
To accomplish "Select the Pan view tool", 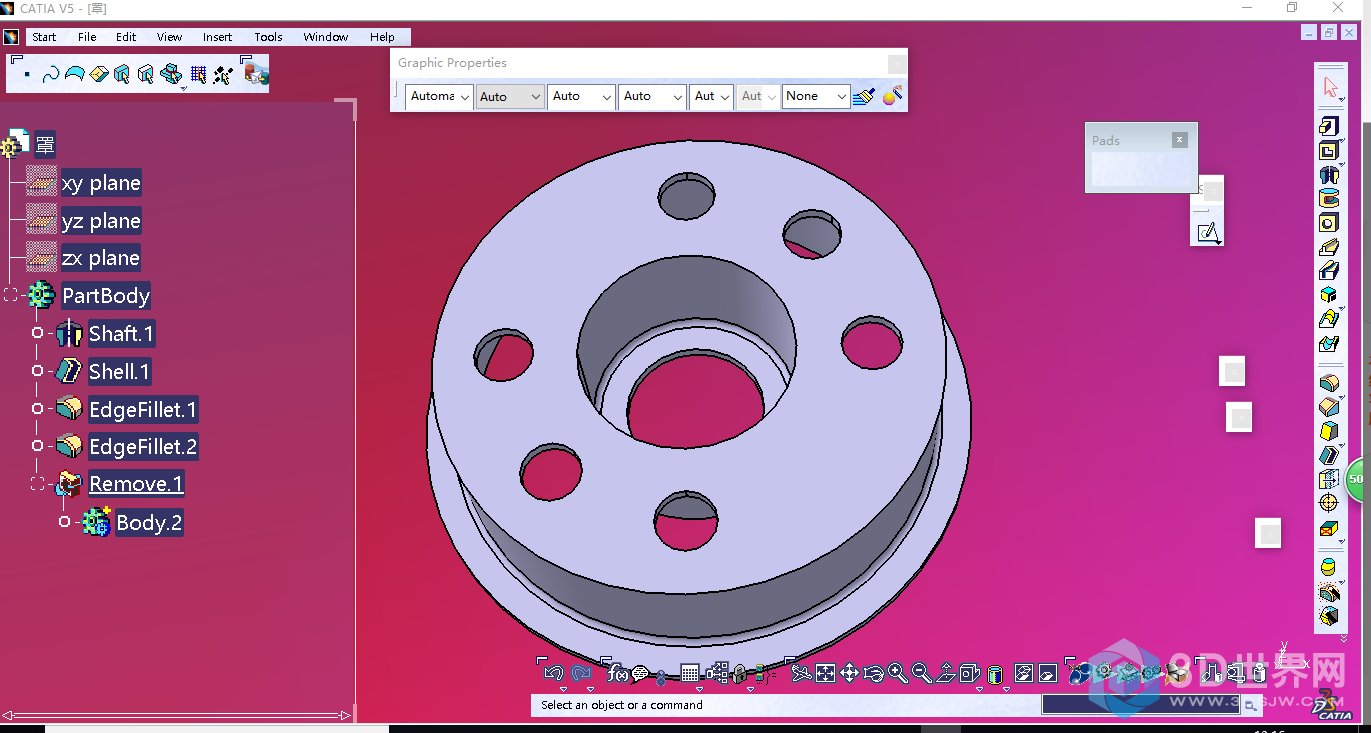I will click(x=849, y=673).
